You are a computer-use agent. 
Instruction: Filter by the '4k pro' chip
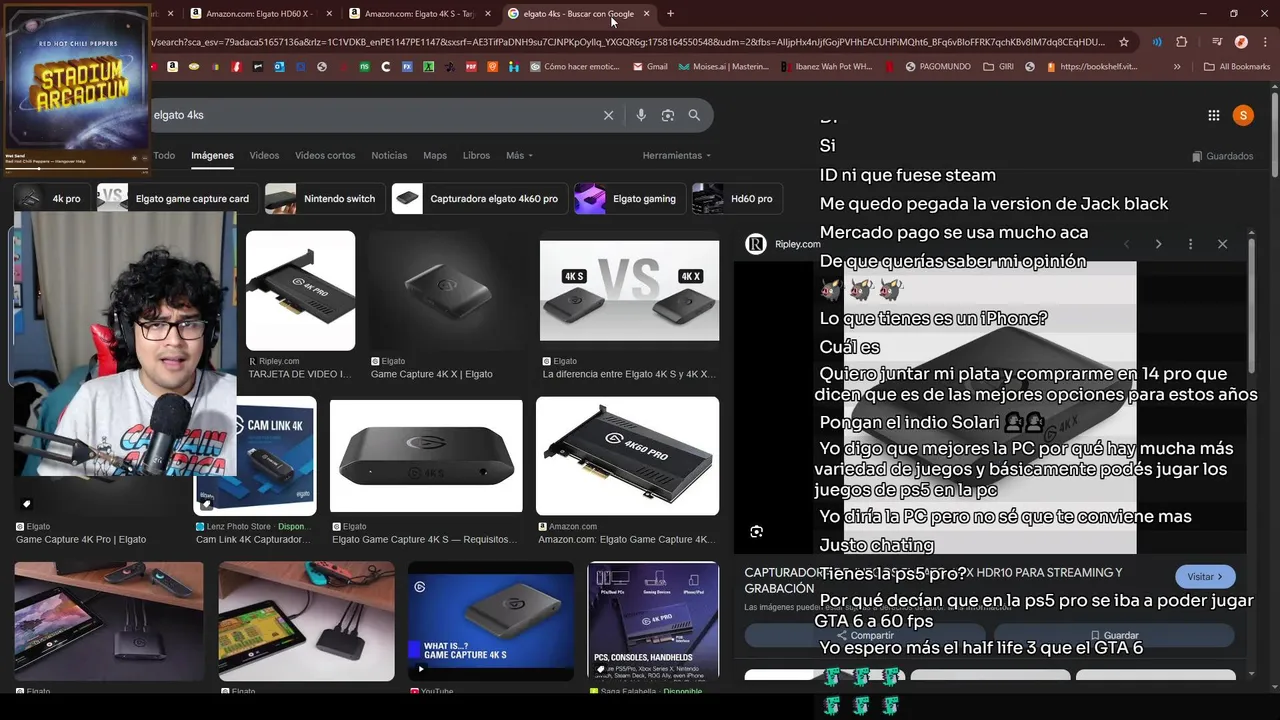coord(52,198)
